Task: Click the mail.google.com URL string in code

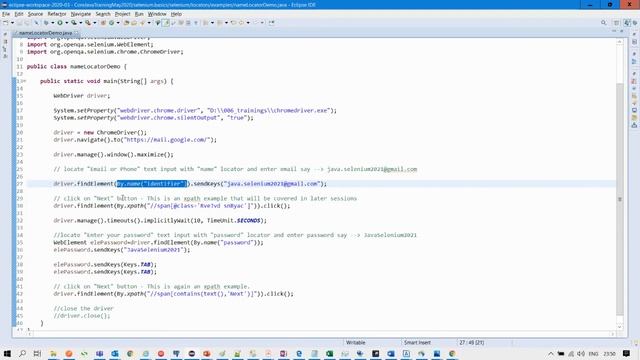Action: click(x=167, y=140)
